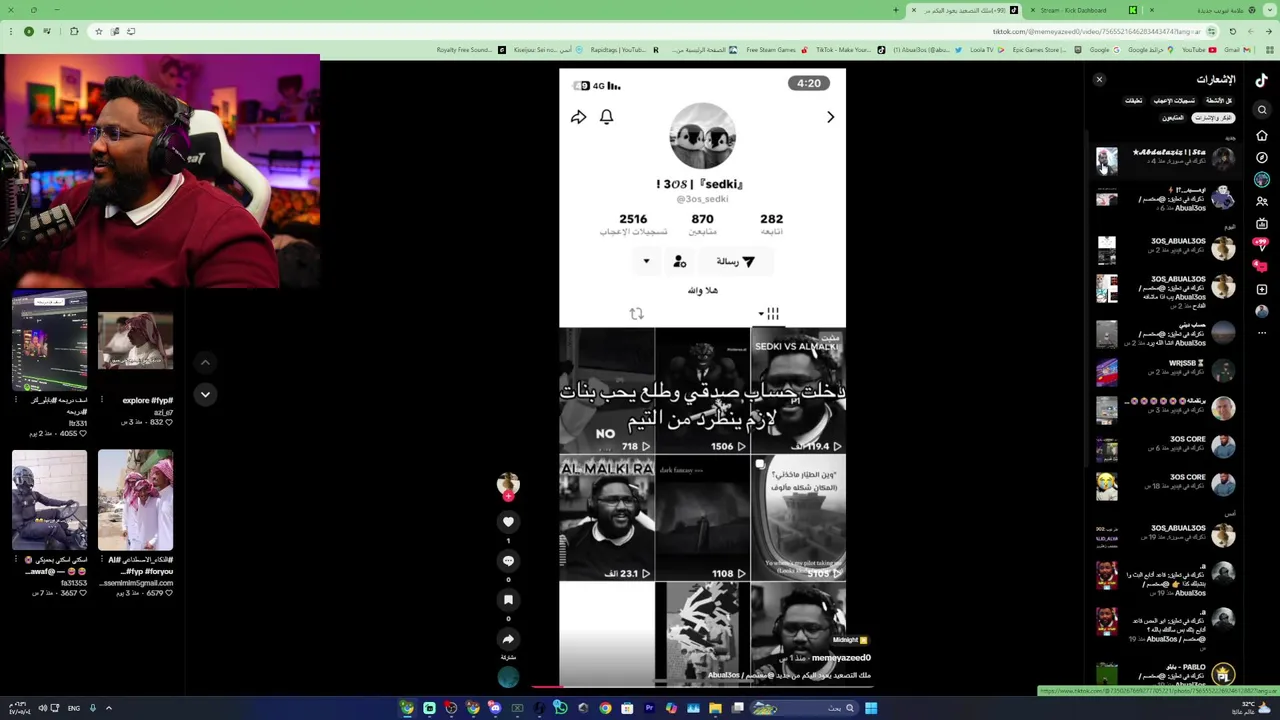Open Discord from the taskbar
This screenshot has width=1280, height=720.
(x=494, y=708)
